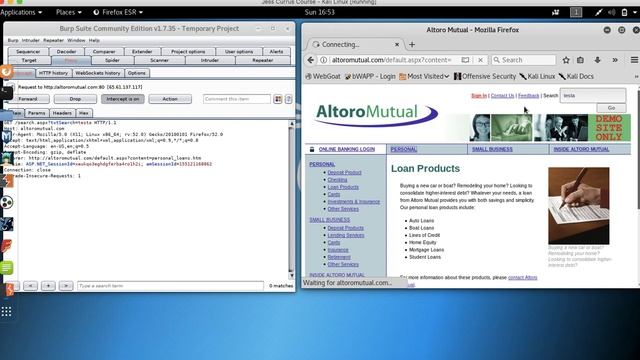Viewport: 640px width, 360px height.
Task: Open Loan Products sidebar link
Action: pyautogui.click(x=343, y=187)
